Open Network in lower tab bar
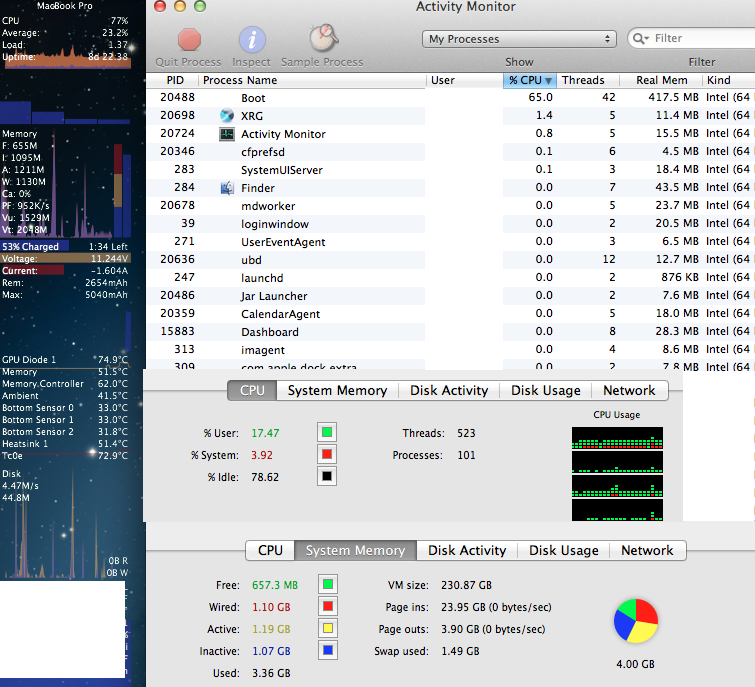The height and width of the screenshot is (687, 755). pos(647,550)
